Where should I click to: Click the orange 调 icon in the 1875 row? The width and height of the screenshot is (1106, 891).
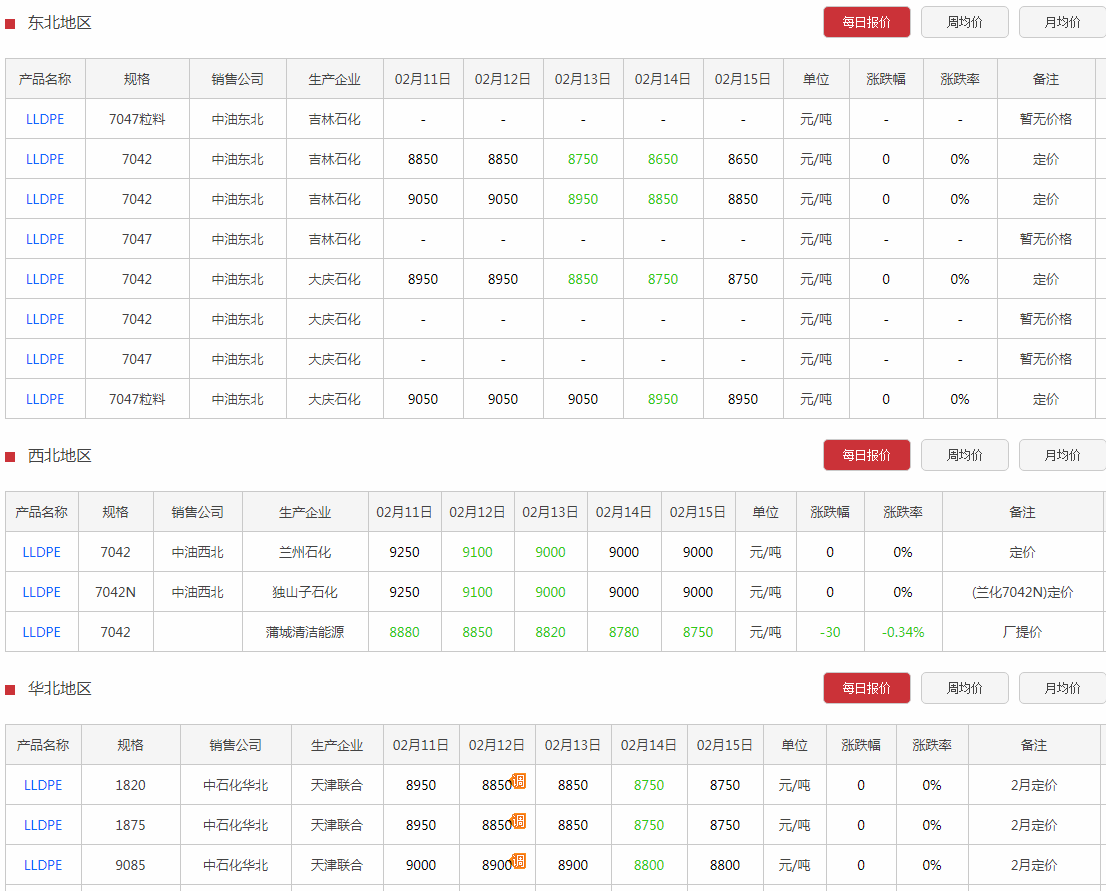tap(519, 821)
